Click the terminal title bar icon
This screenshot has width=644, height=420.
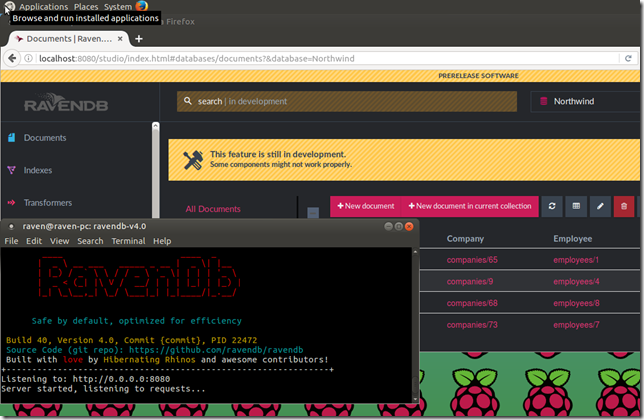(x=12, y=226)
